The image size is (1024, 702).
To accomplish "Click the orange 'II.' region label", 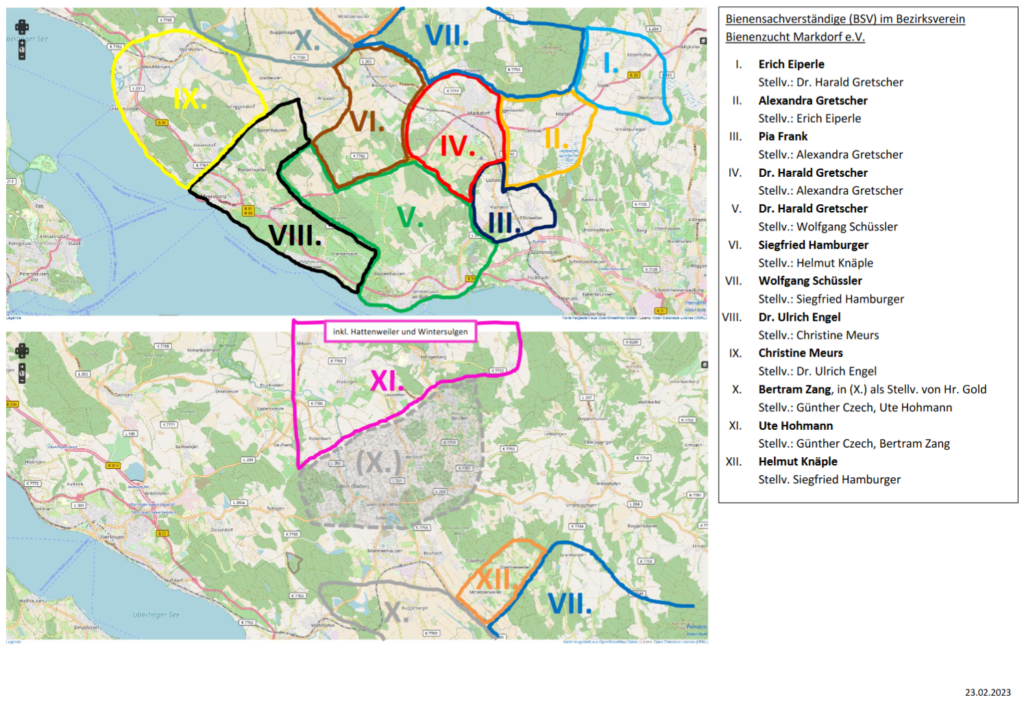I will pos(555,138).
